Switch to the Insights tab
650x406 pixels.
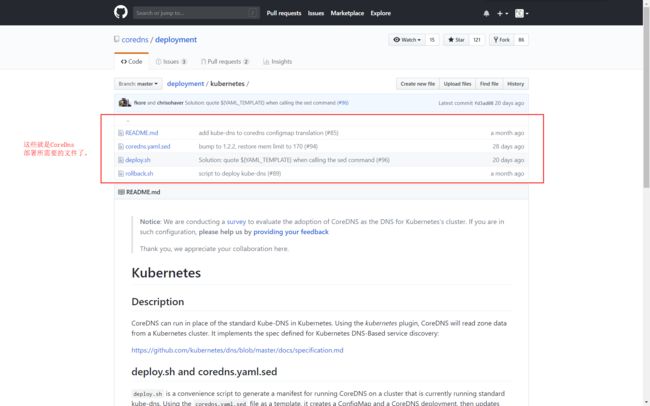(277, 61)
